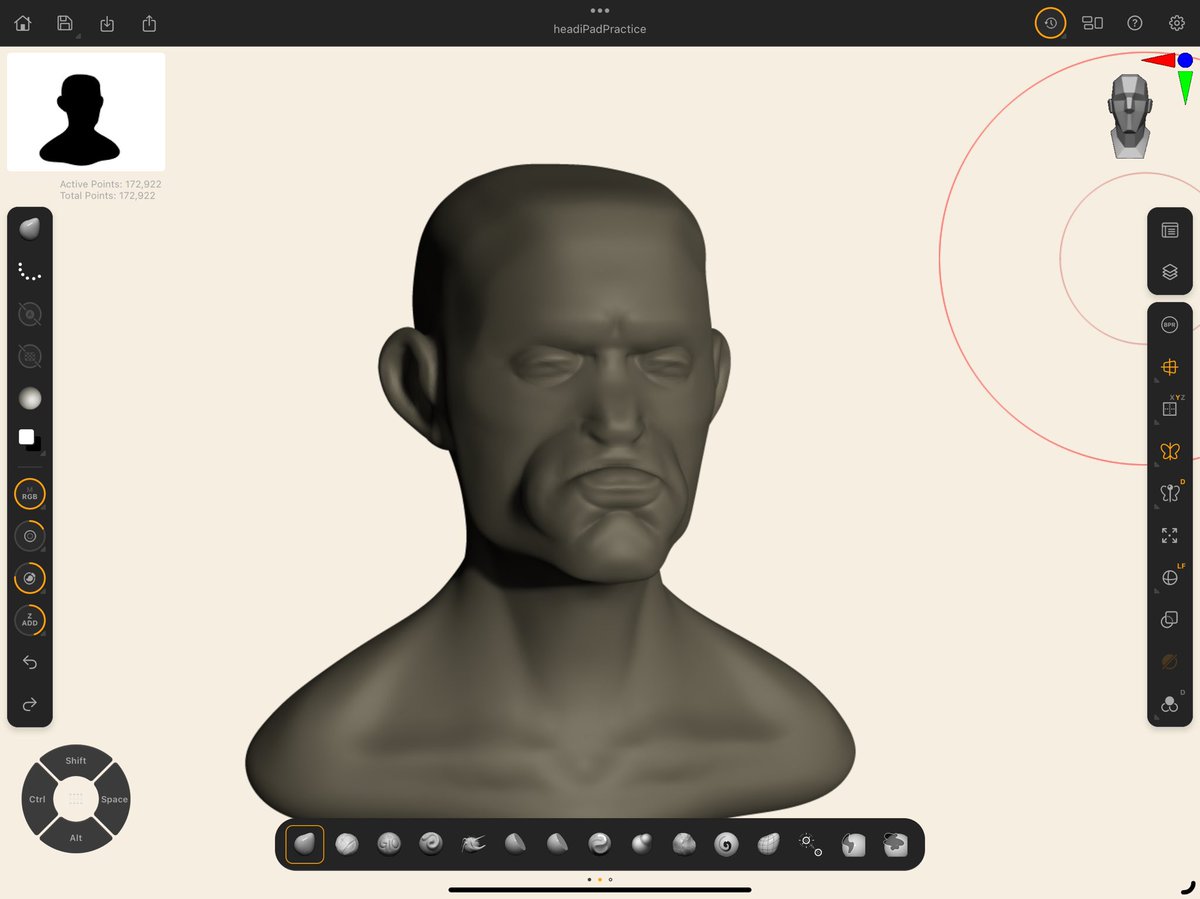Select the rocky clay lump brush
Image resolution: width=1200 pixels, height=899 pixels.
(684, 845)
